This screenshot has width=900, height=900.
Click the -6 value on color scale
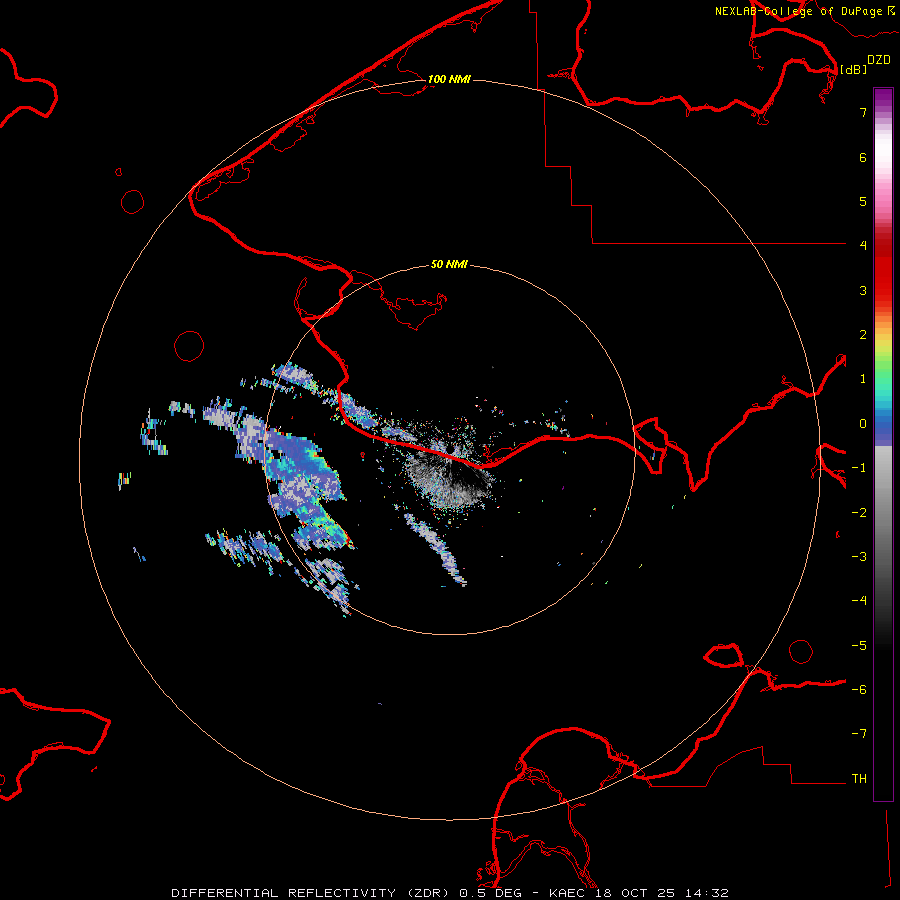(859, 690)
